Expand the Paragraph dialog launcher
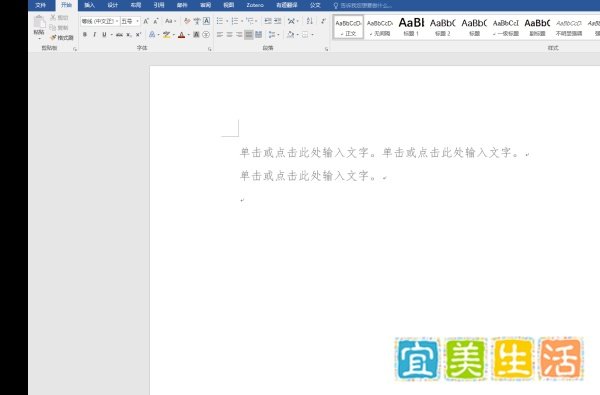The image size is (600, 395). 326,49
